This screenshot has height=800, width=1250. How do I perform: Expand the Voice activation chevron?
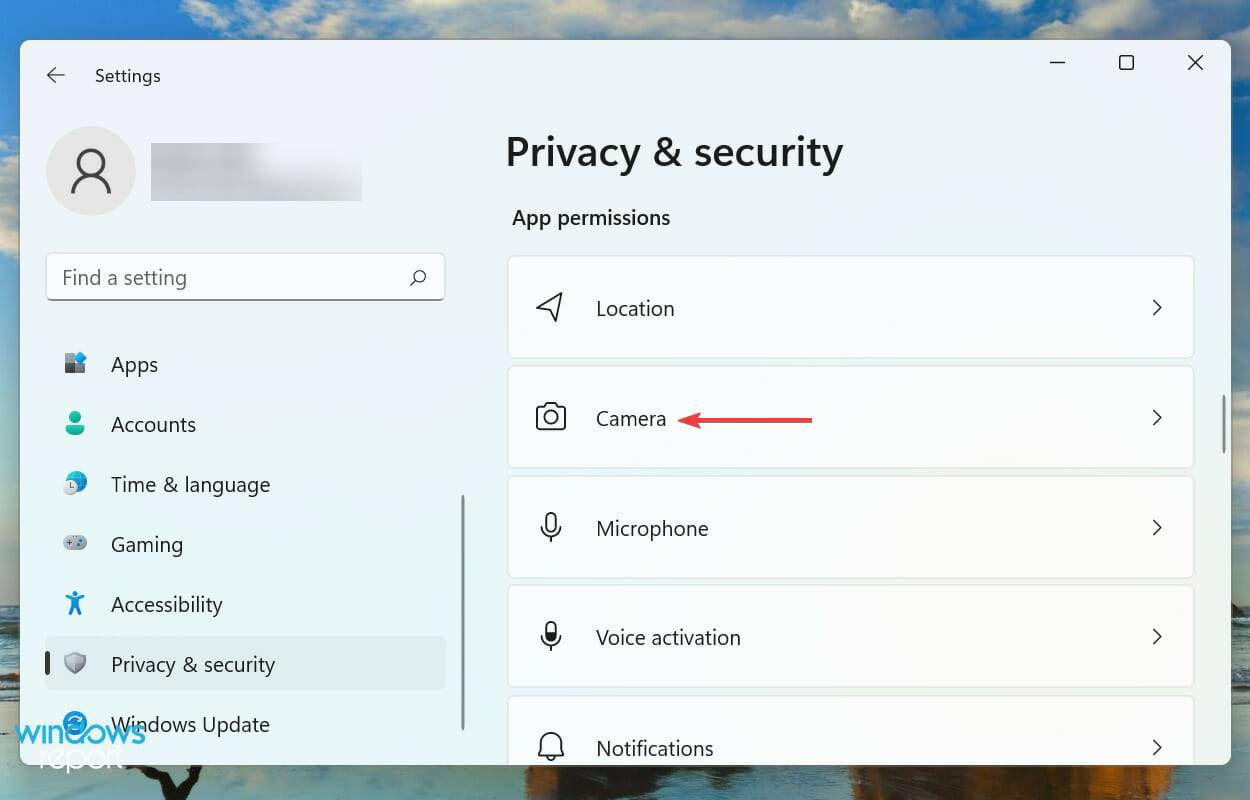(x=1157, y=637)
